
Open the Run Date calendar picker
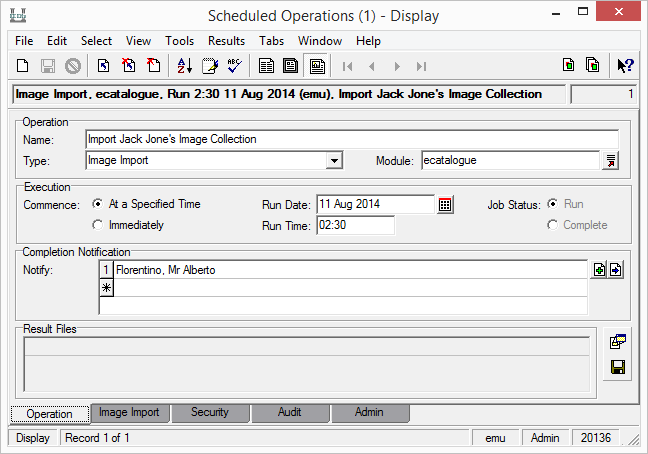[446, 204]
